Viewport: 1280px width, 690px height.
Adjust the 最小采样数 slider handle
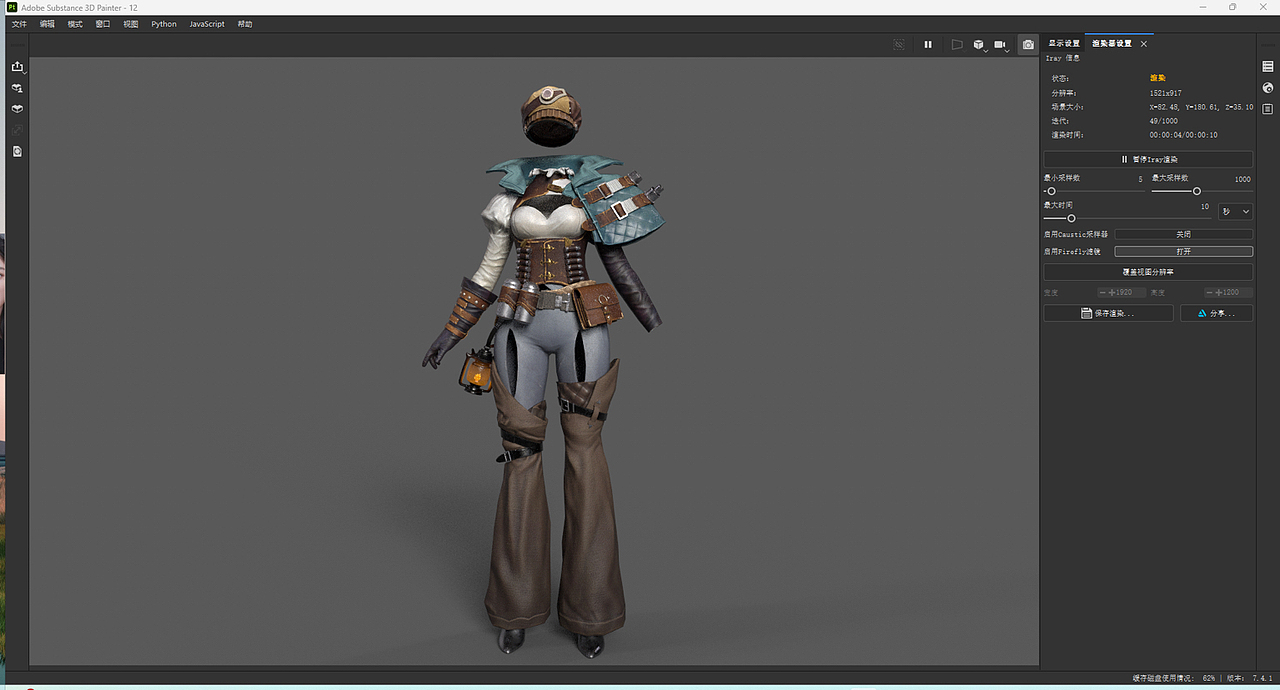1051,191
